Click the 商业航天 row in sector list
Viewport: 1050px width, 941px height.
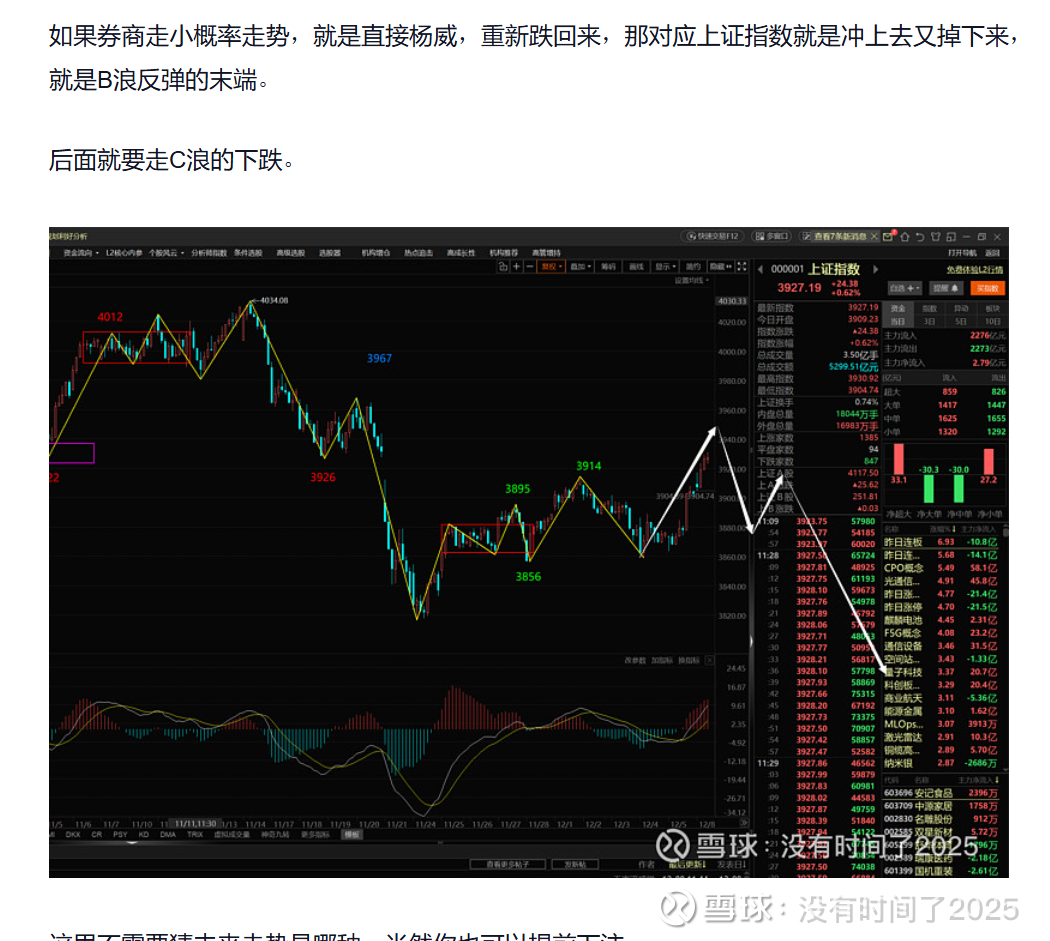pyautogui.click(x=942, y=698)
